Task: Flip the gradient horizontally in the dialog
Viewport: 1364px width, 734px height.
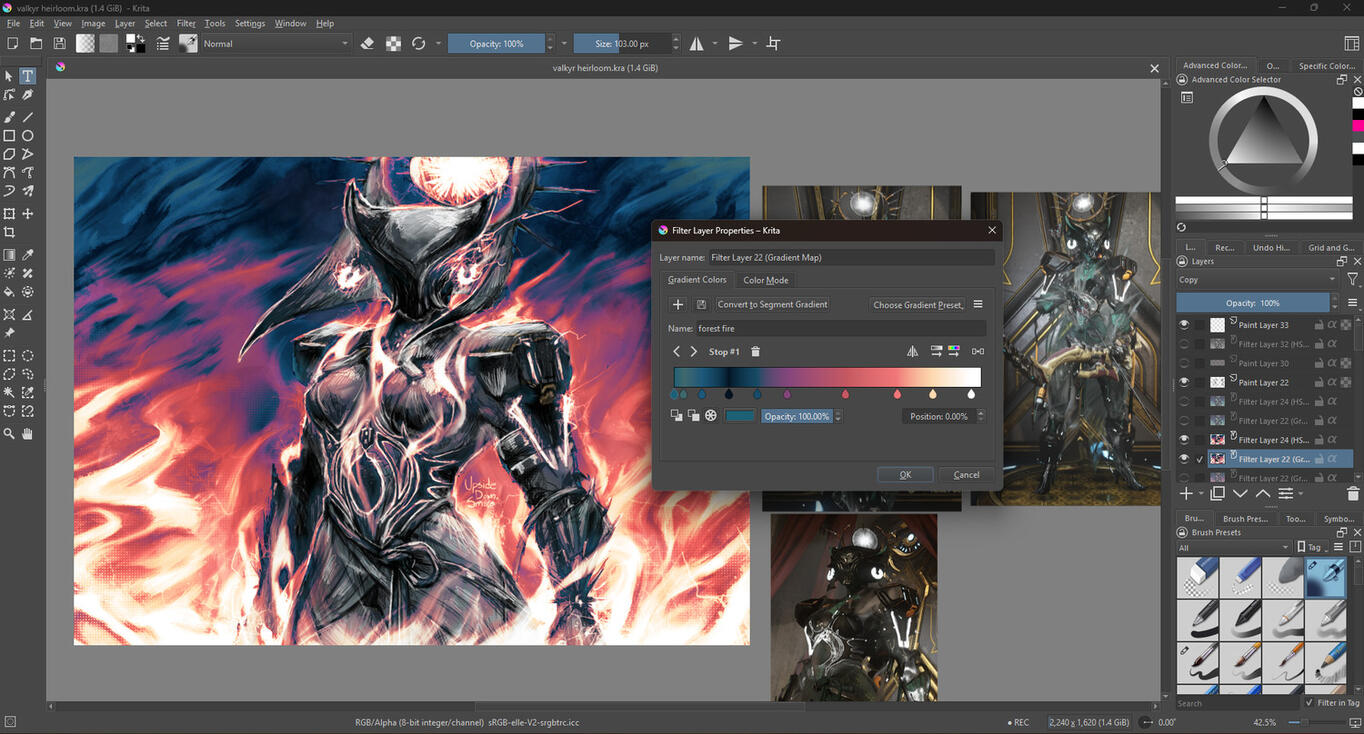Action: pyautogui.click(x=912, y=351)
